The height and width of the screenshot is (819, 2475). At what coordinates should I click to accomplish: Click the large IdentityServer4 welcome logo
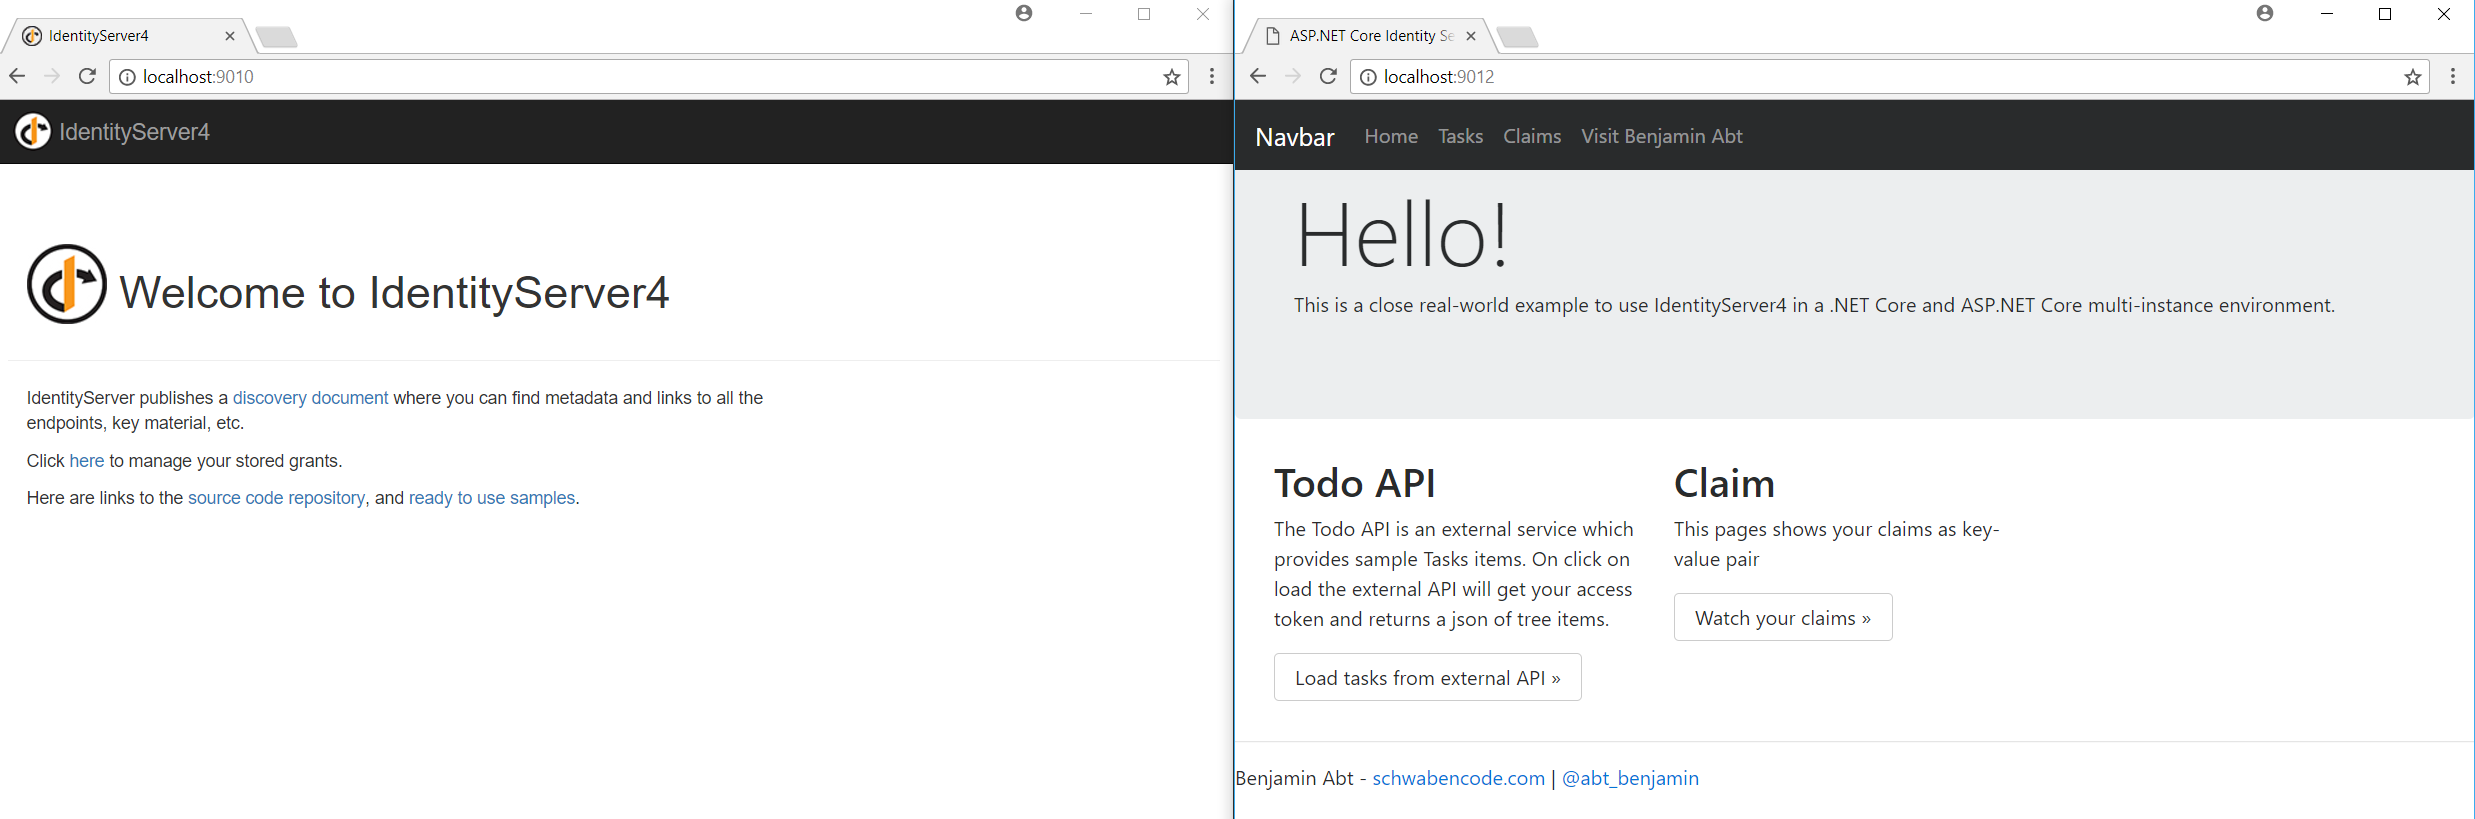(x=66, y=284)
